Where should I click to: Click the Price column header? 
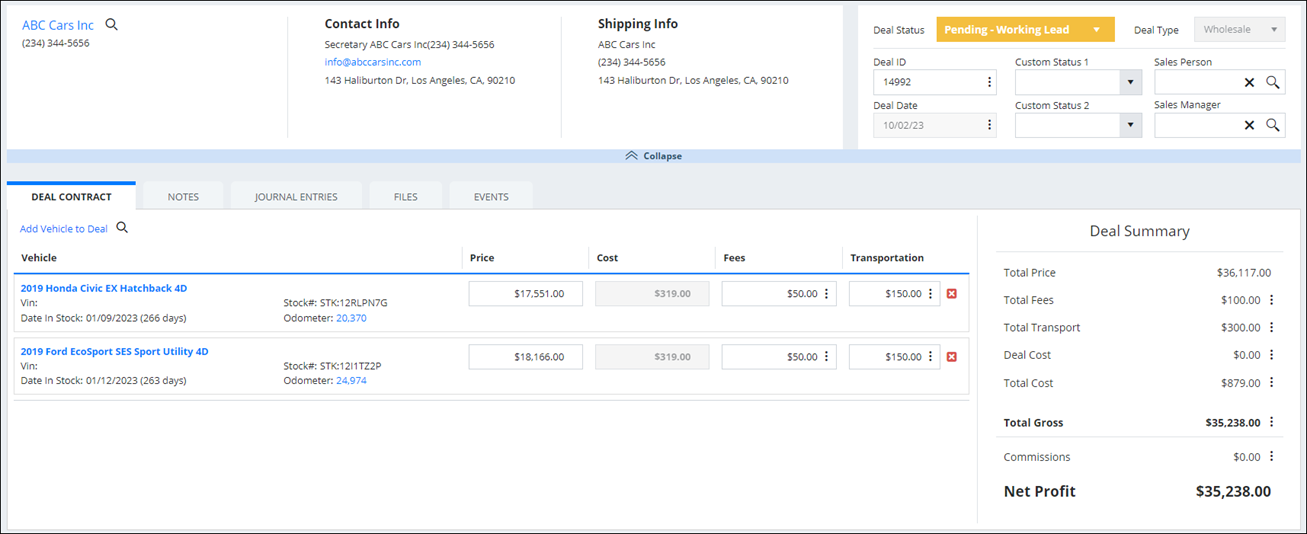coord(482,258)
